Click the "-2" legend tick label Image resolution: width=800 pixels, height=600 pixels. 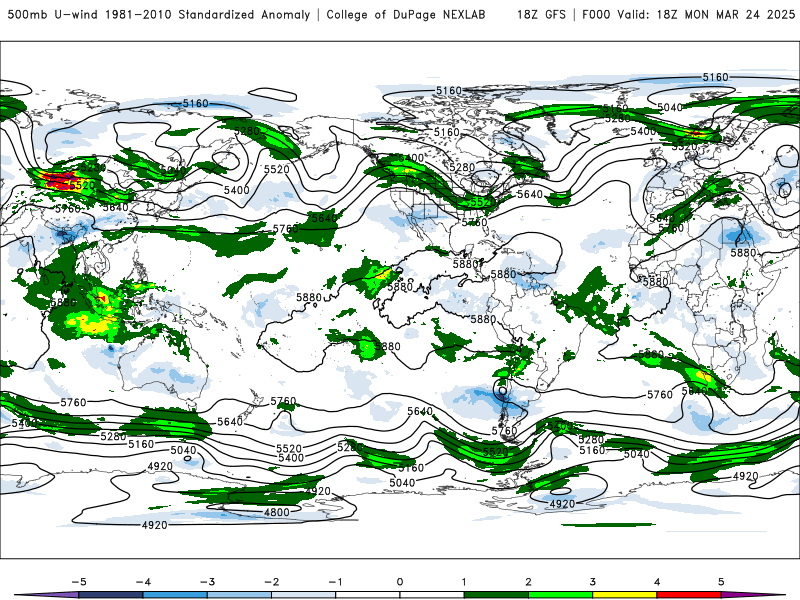tap(272, 582)
